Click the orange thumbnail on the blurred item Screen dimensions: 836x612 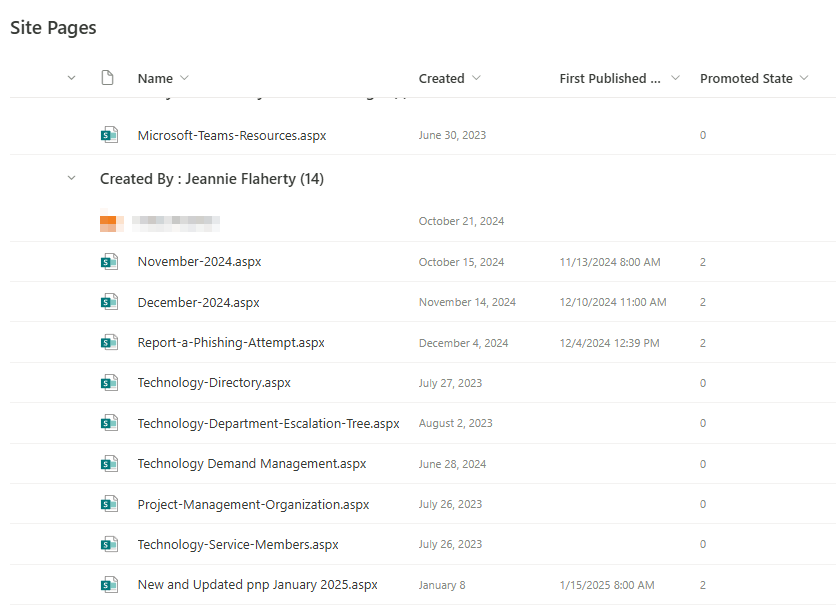point(108,222)
